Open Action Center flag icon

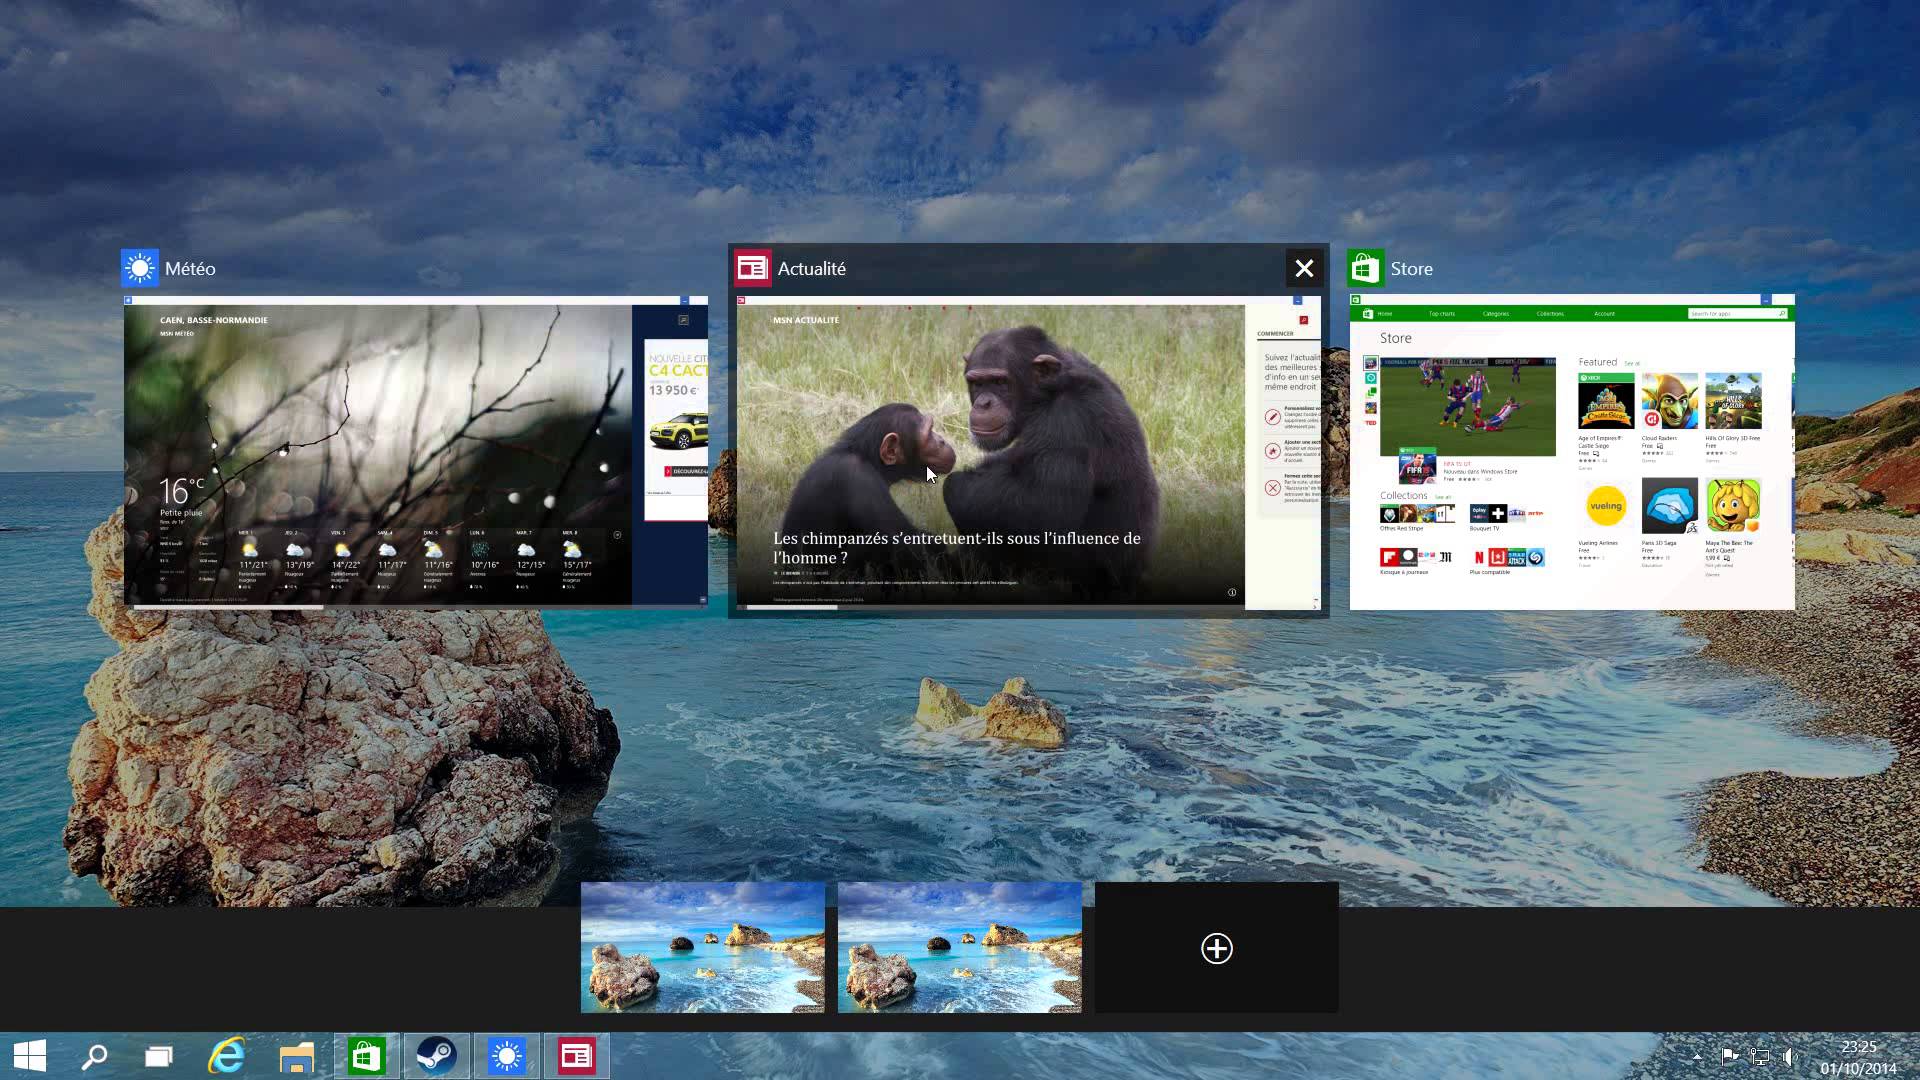click(1729, 1056)
